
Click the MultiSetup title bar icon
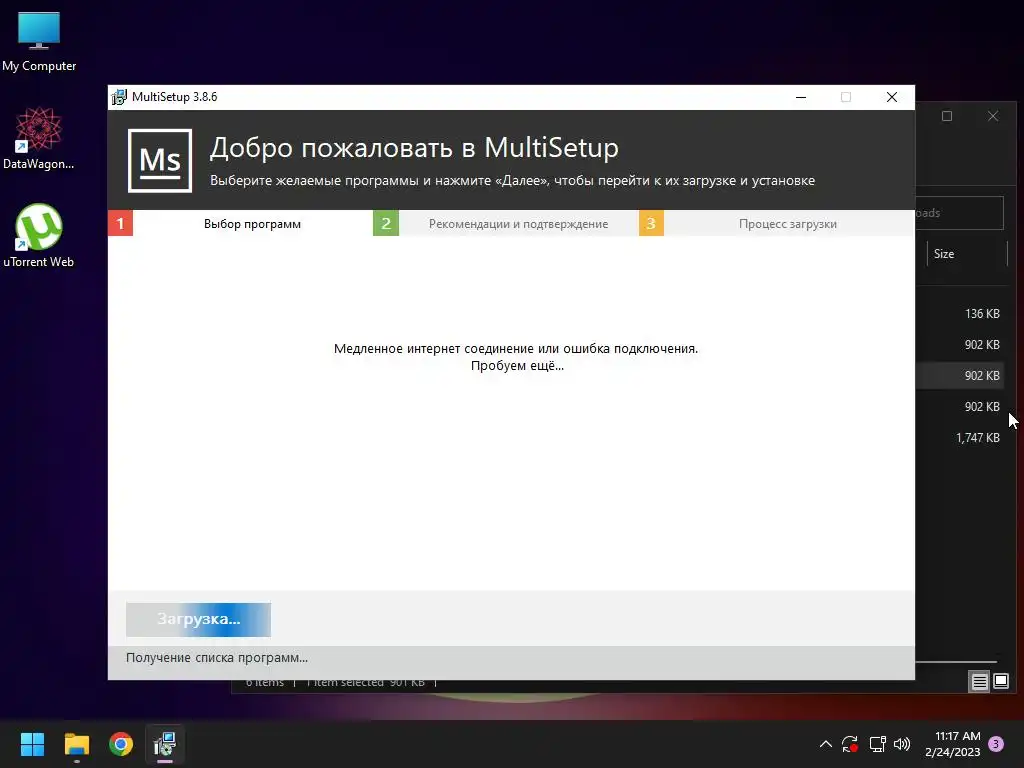[119, 97]
